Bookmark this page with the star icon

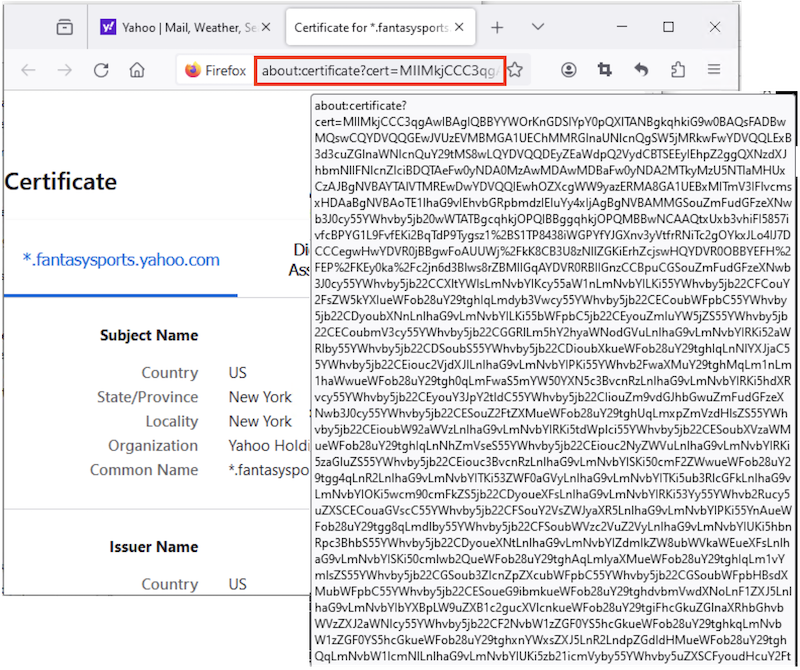(514, 70)
